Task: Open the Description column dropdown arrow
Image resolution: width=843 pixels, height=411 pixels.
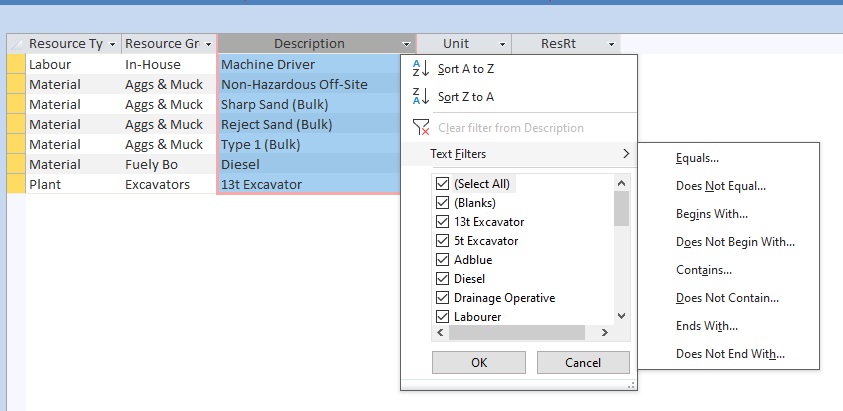Action: [407, 44]
